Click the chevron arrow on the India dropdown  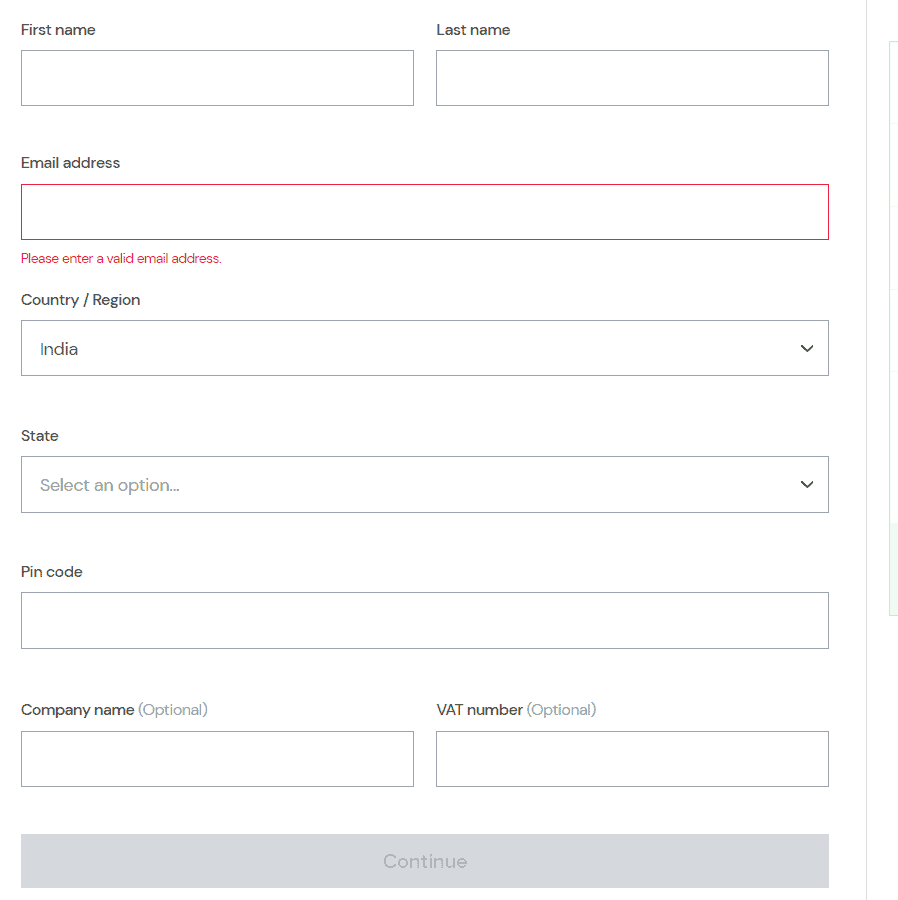[807, 348]
